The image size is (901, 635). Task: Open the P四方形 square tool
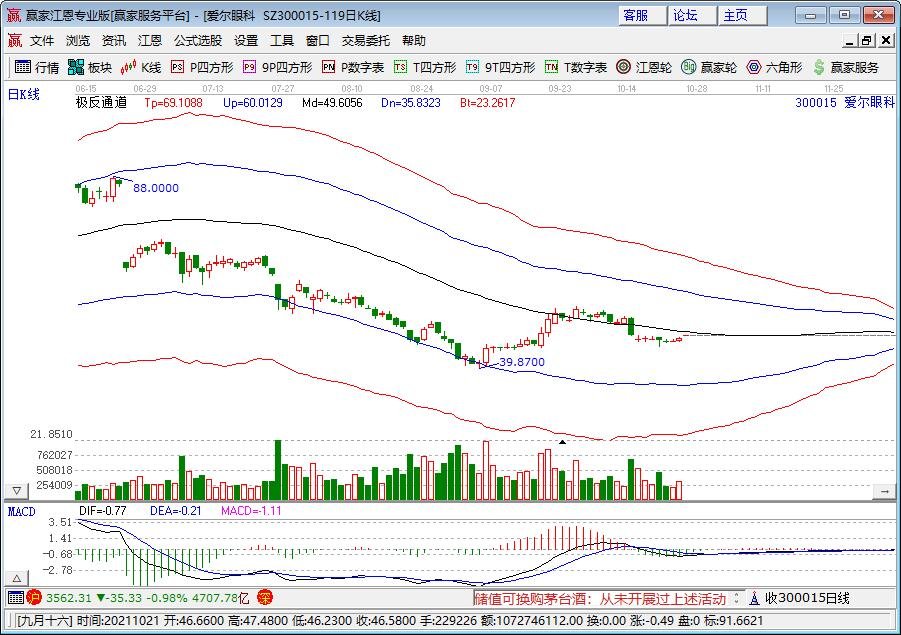[201, 67]
